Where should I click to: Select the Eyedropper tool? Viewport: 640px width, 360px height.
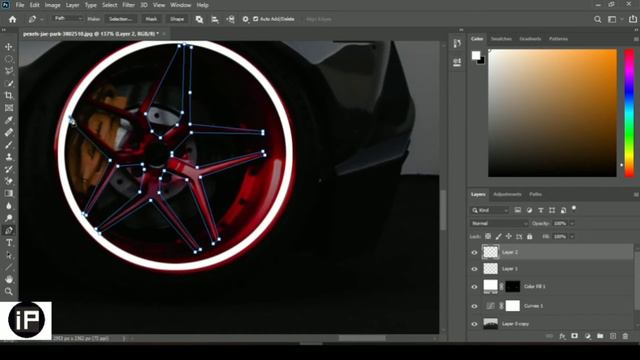[9, 120]
